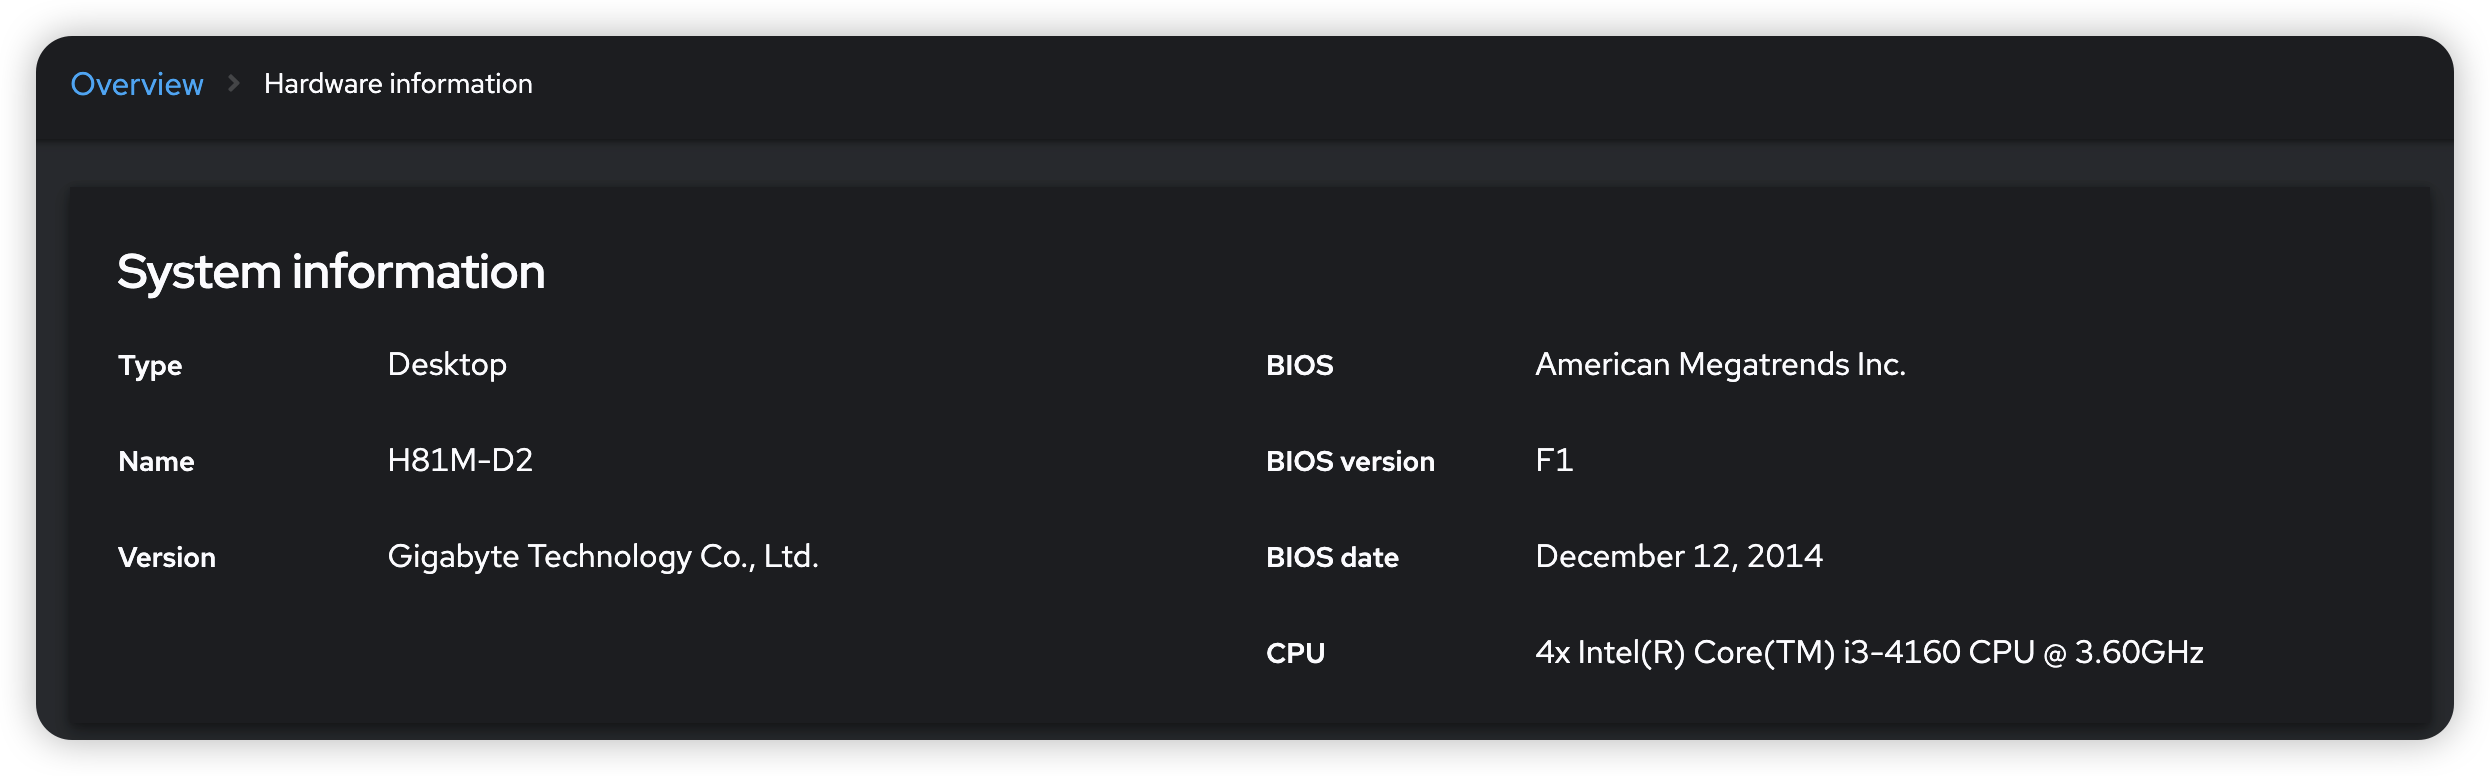The width and height of the screenshot is (2490, 776).
Task: Click the BIOS label
Action: (x=1300, y=365)
